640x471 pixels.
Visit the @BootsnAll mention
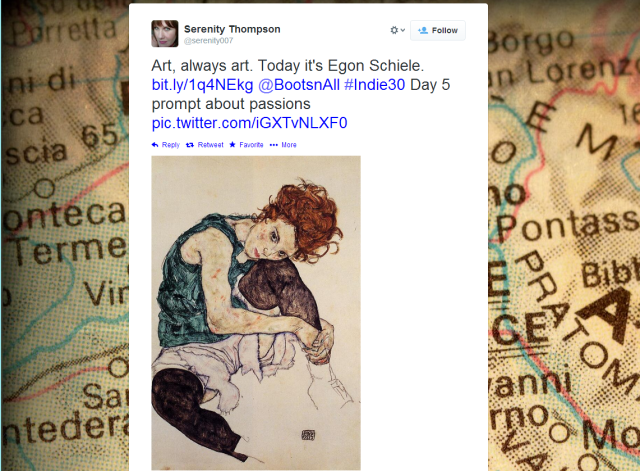click(299, 85)
